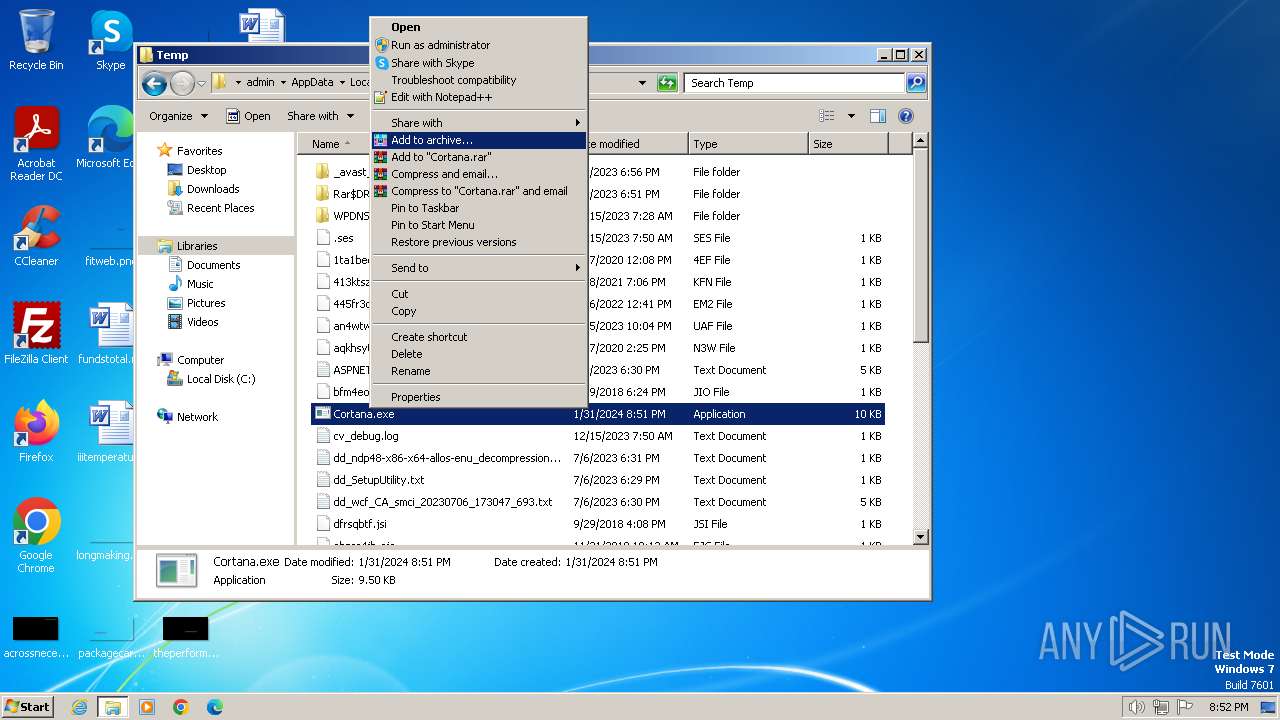
Task: Click the Change your view icon
Action: [827, 116]
